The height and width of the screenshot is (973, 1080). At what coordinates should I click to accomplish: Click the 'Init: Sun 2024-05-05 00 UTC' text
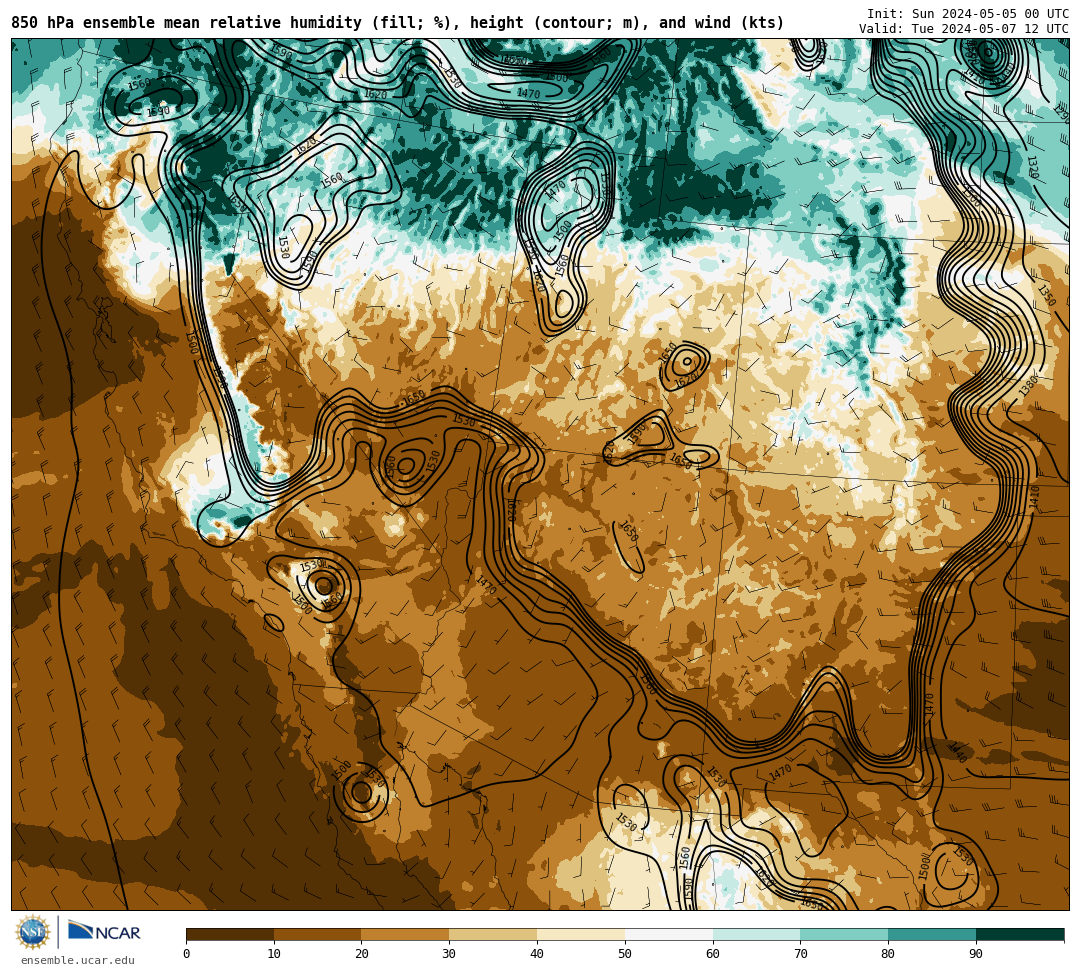pos(968,13)
